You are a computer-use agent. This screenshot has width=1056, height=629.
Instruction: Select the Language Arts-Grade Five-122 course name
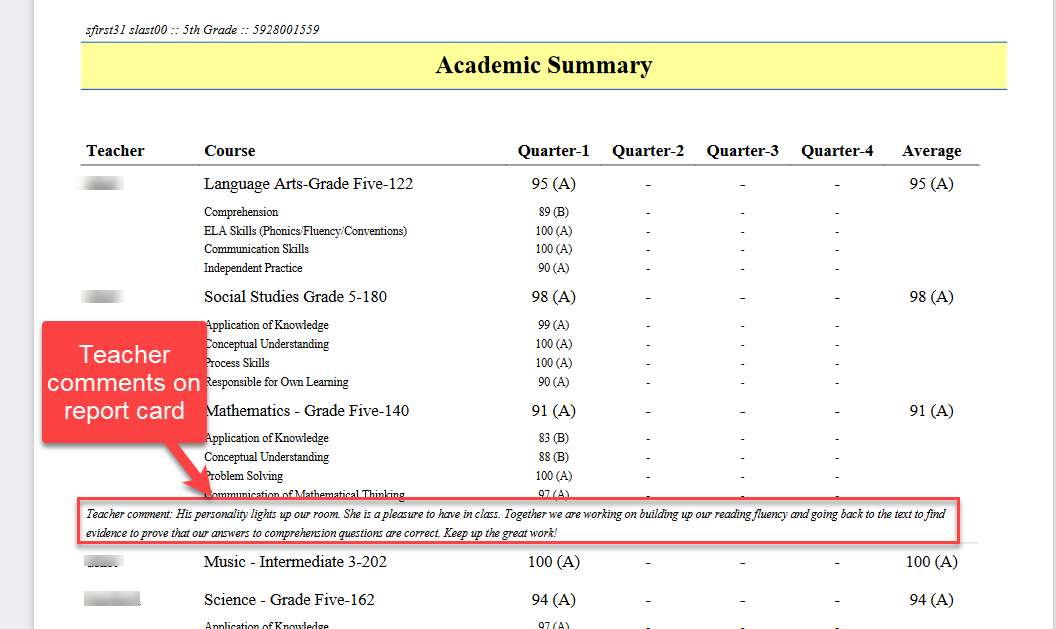(308, 184)
